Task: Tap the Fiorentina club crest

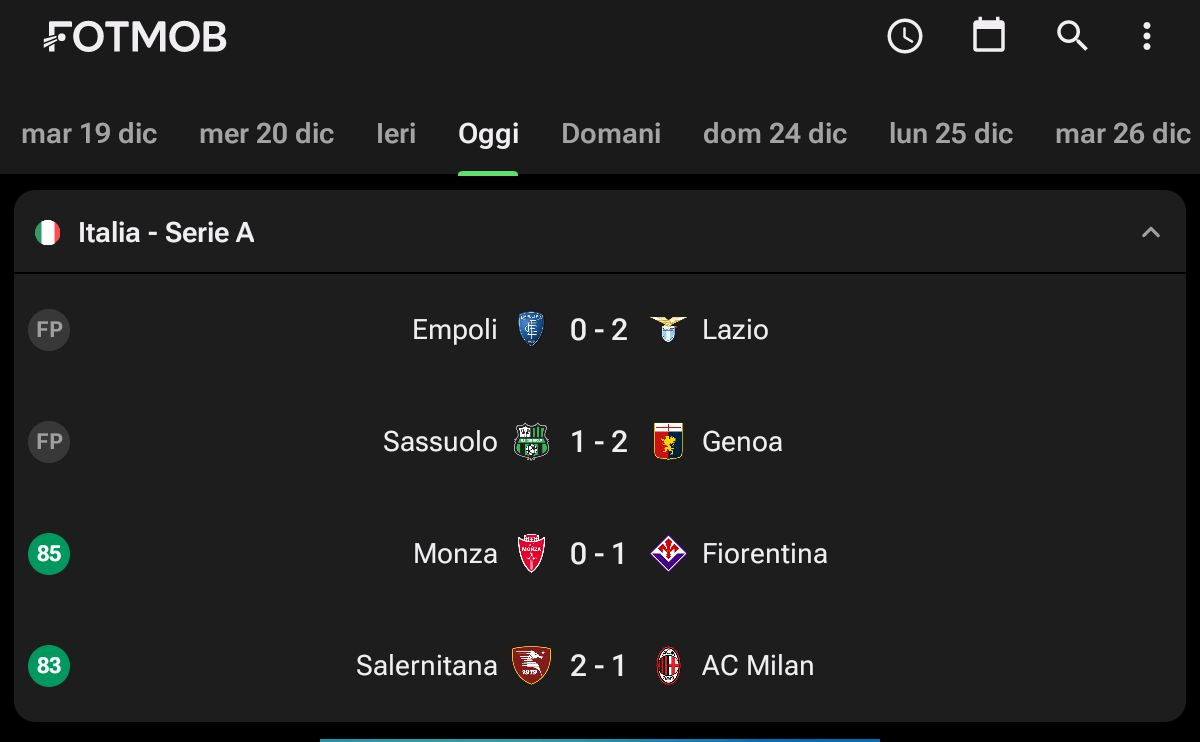Action: pos(668,553)
